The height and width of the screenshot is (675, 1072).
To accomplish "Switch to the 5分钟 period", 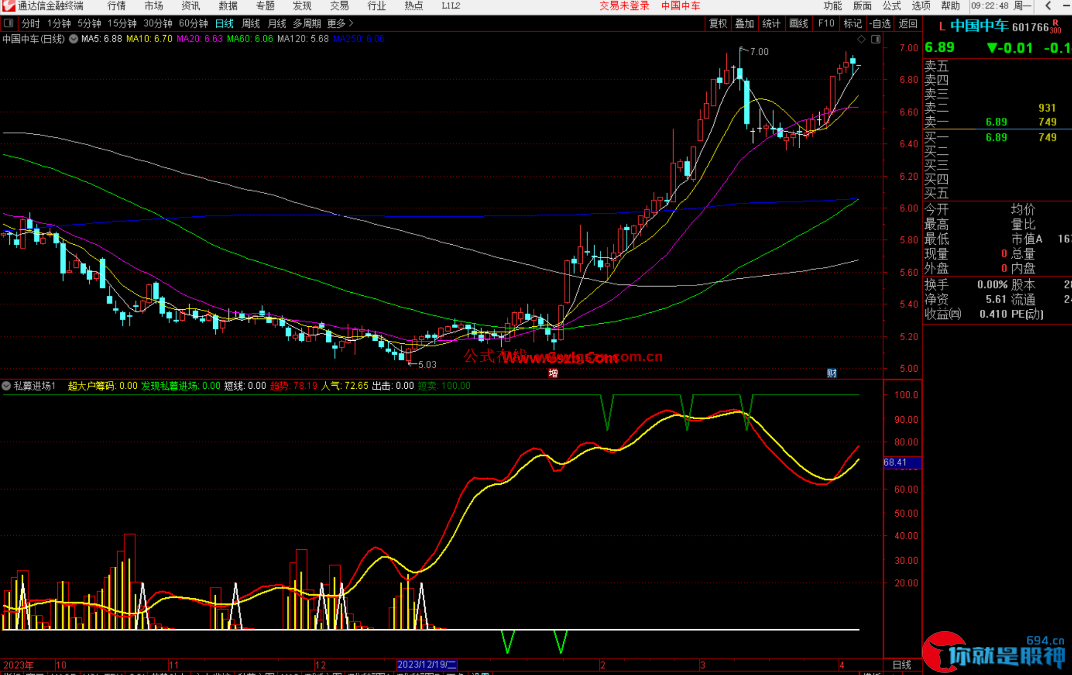I will [x=89, y=23].
